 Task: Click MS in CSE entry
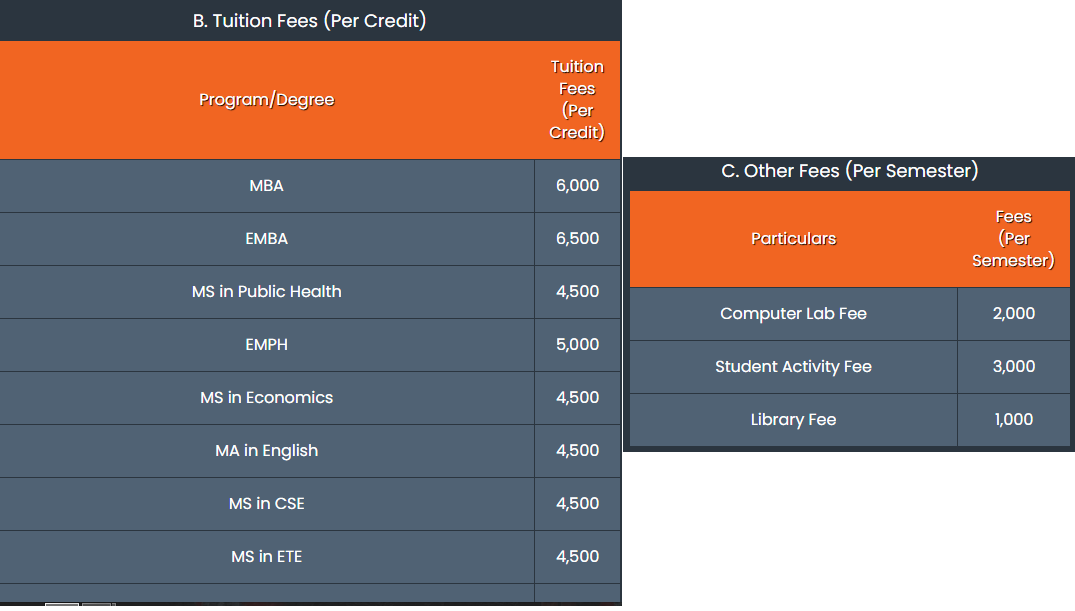point(267,503)
